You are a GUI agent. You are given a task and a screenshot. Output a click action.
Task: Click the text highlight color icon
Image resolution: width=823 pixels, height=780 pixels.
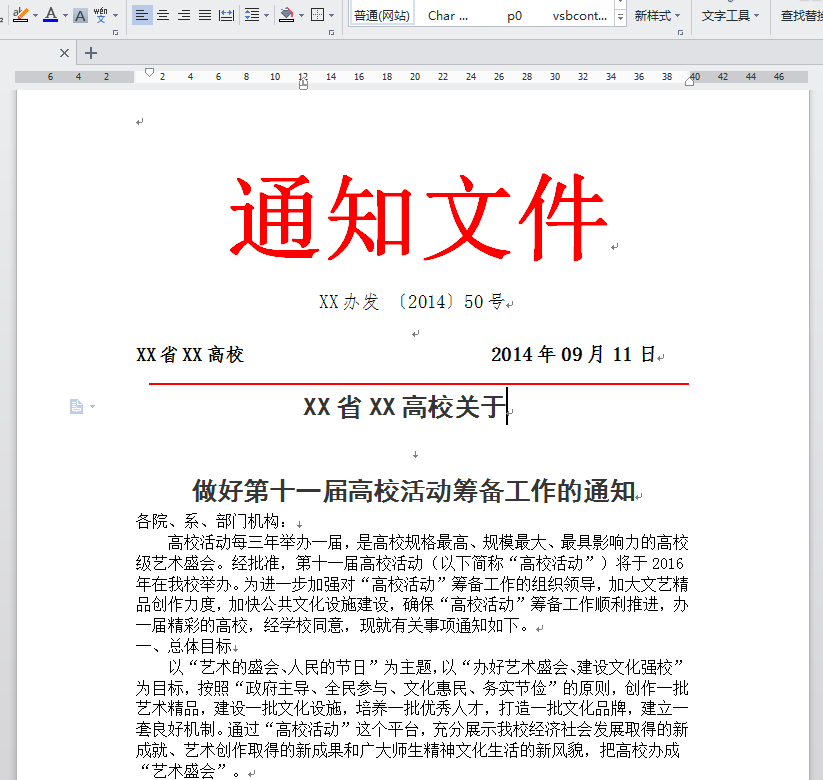20,15
